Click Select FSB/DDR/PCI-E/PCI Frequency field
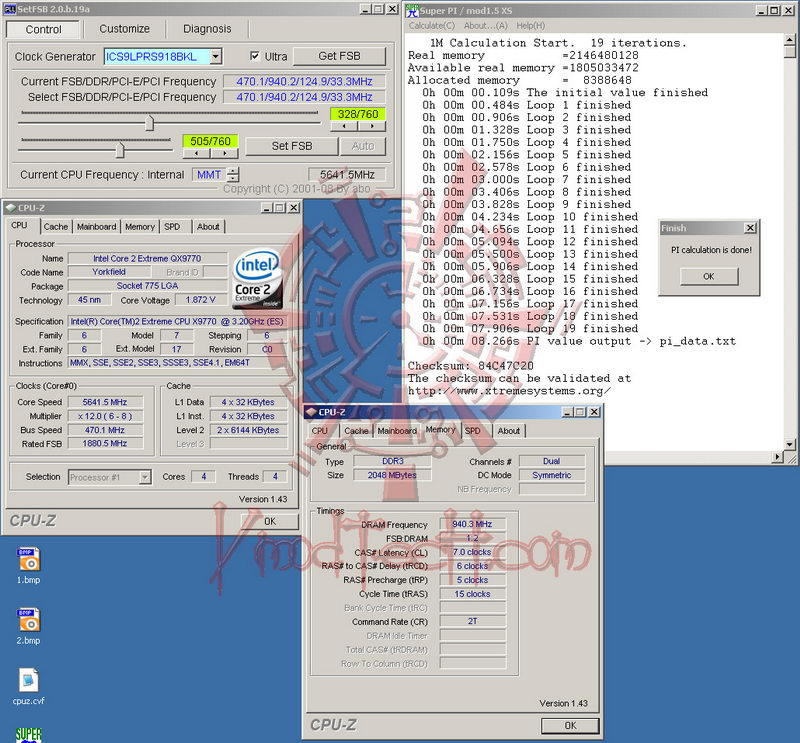Screen dimensions: 800x743 304,97
